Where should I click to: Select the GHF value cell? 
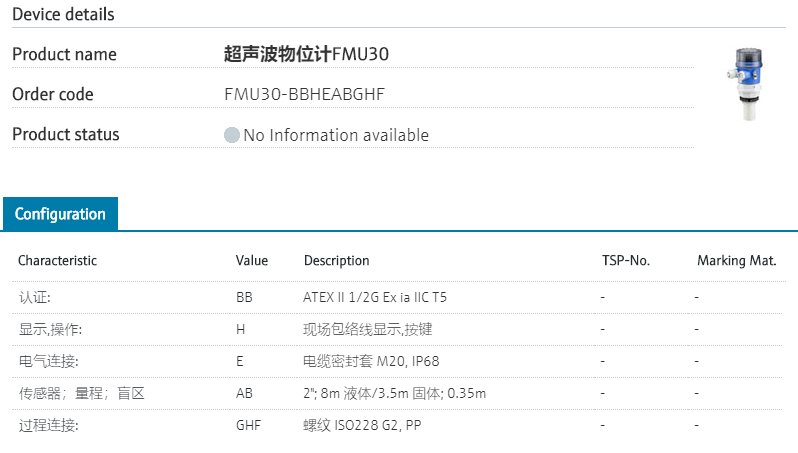tap(248, 425)
